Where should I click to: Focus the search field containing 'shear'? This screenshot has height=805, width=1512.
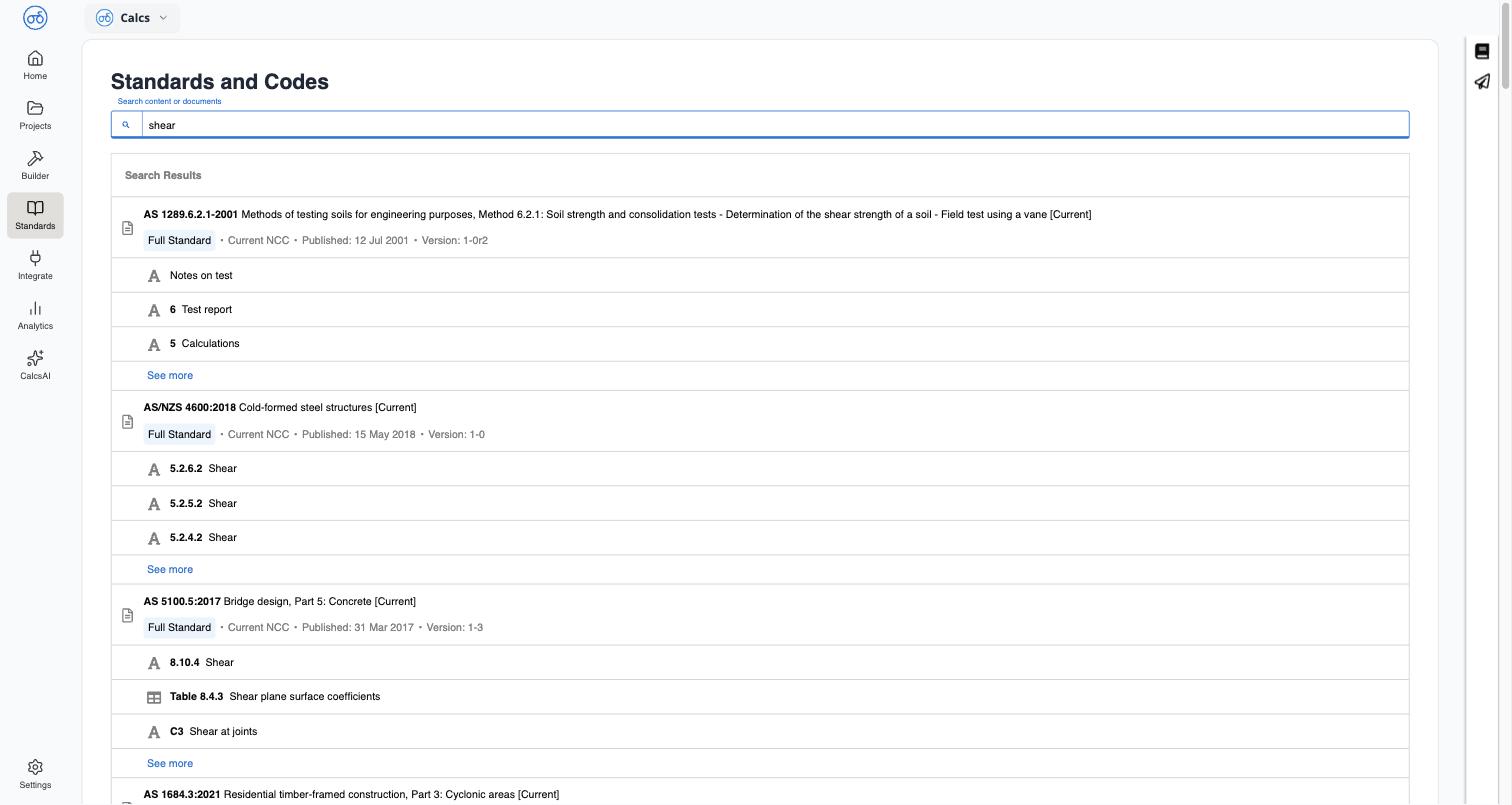pyautogui.click(x=775, y=125)
